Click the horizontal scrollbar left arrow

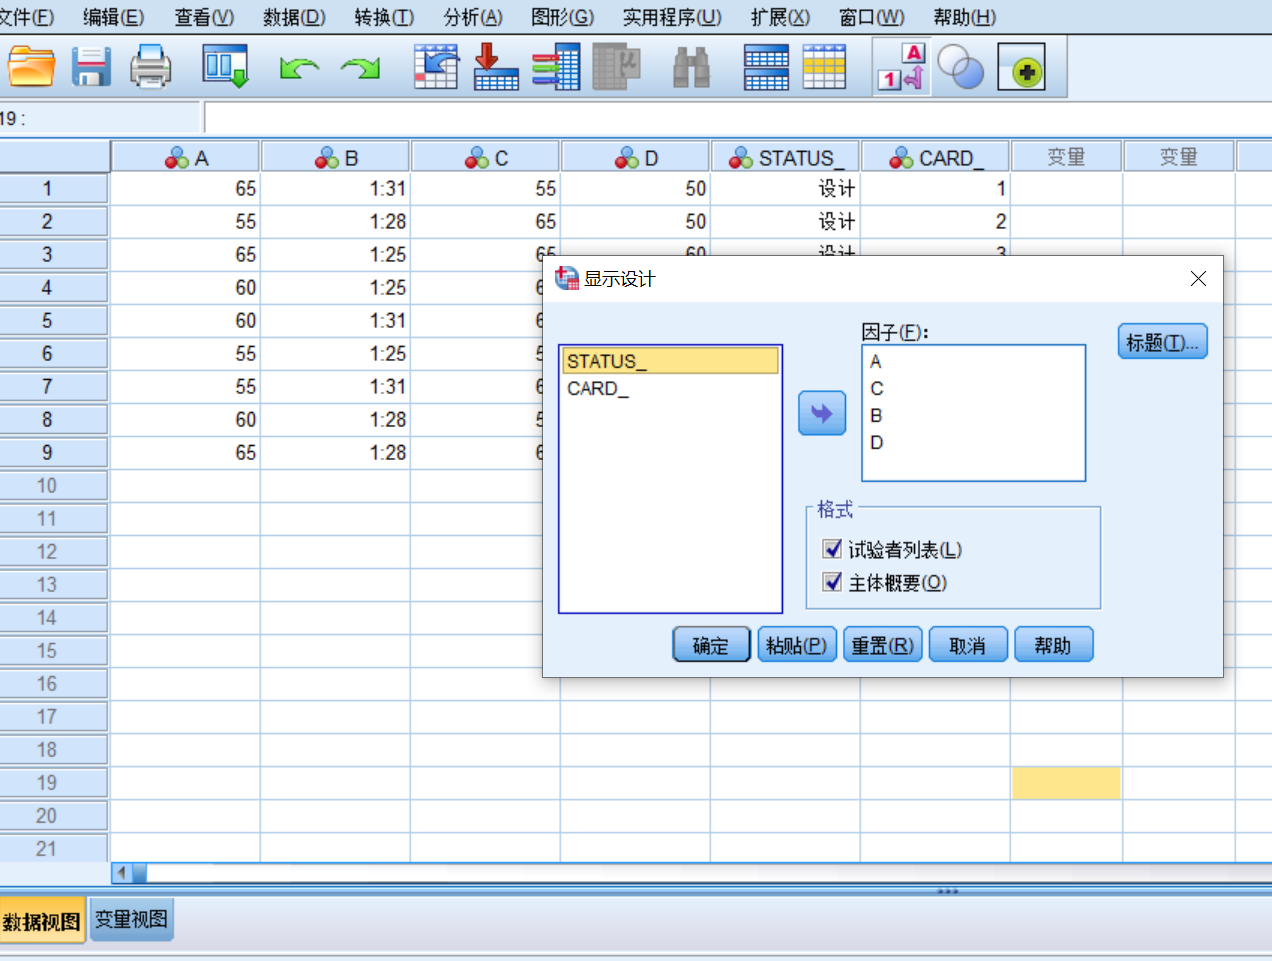click(122, 873)
